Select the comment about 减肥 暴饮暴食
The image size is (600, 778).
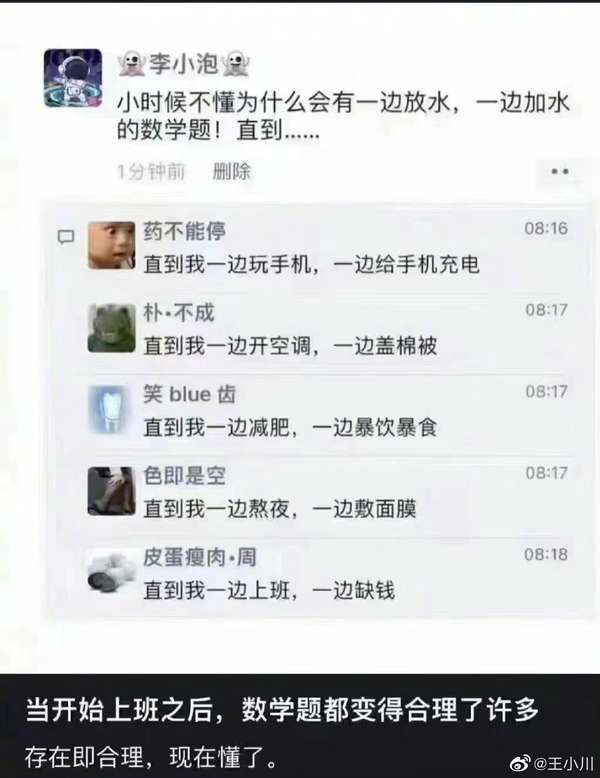point(290,427)
